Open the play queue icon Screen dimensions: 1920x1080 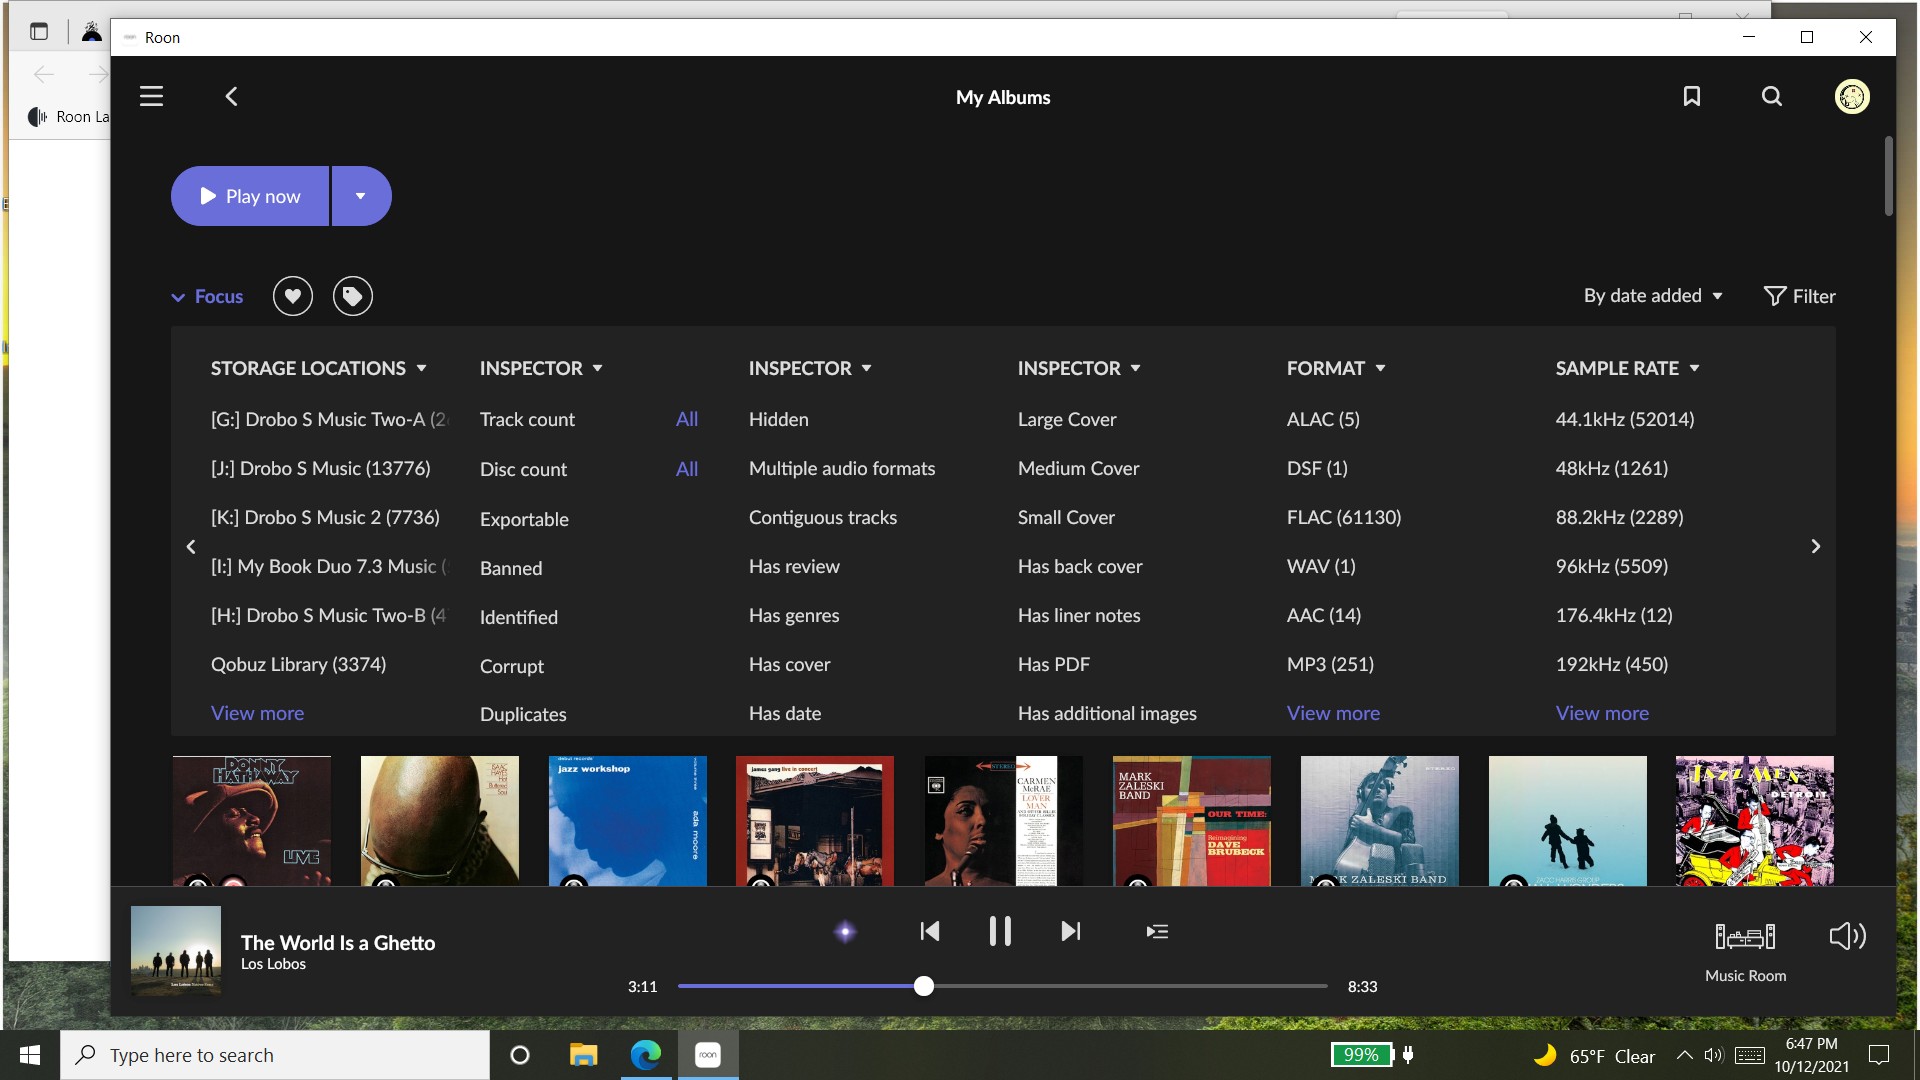pyautogui.click(x=1157, y=932)
